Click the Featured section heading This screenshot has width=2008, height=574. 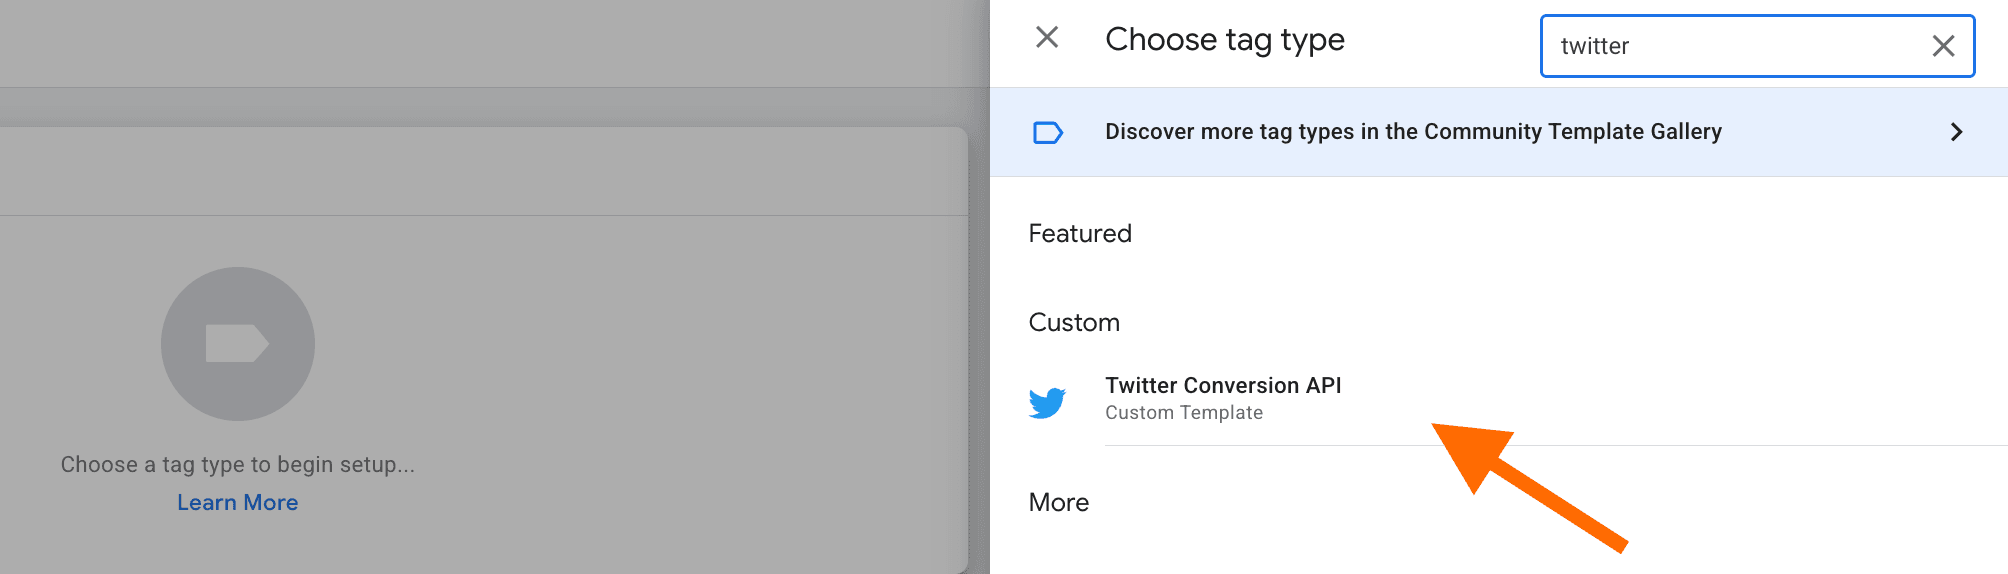pyautogui.click(x=1080, y=234)
